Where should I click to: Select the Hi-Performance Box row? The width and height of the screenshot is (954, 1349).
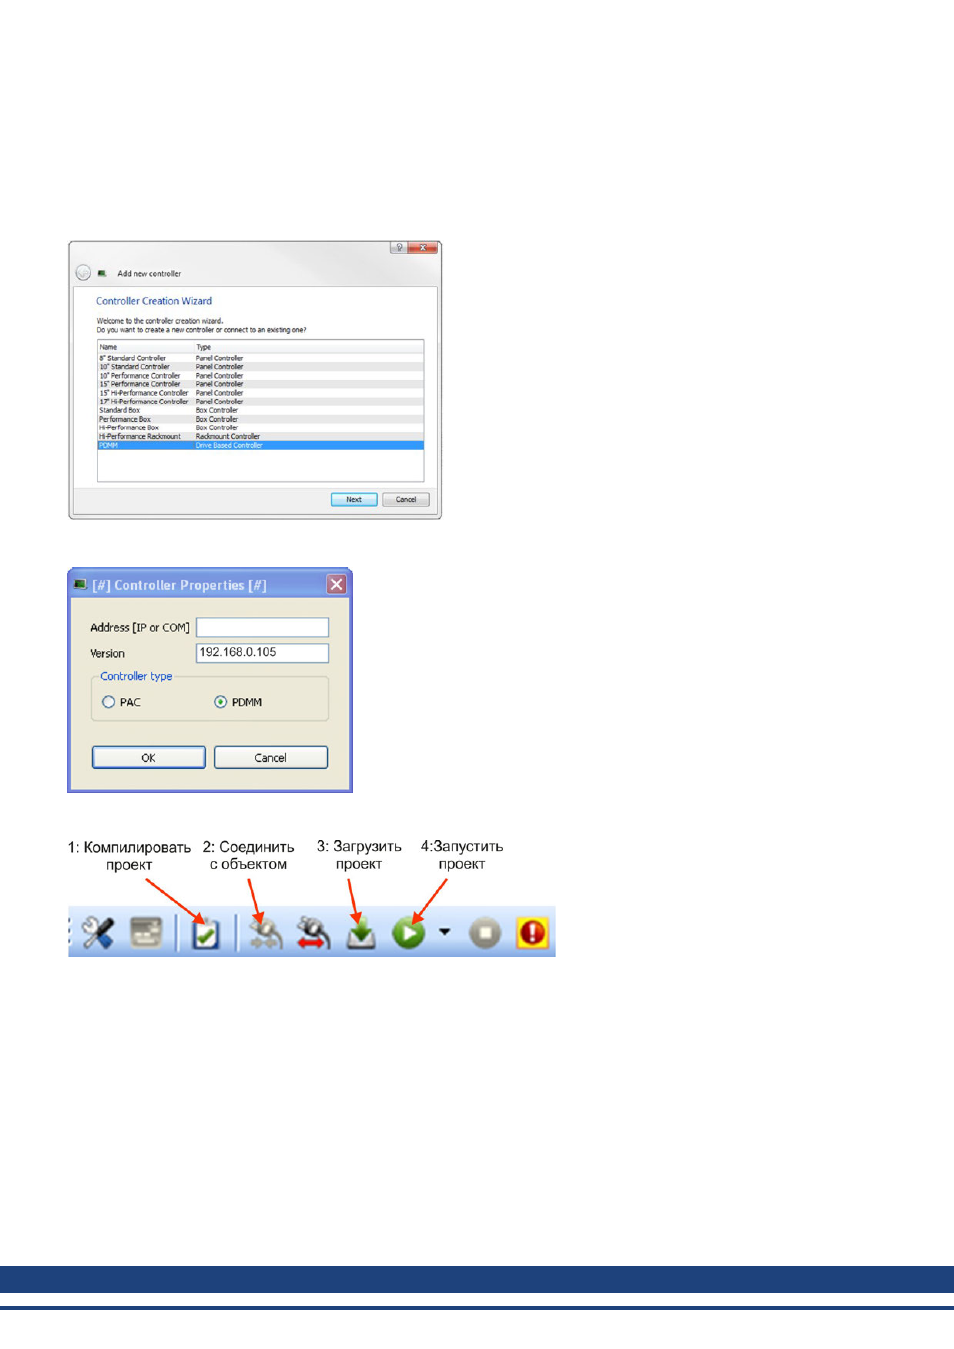click(x=260, y=428)
